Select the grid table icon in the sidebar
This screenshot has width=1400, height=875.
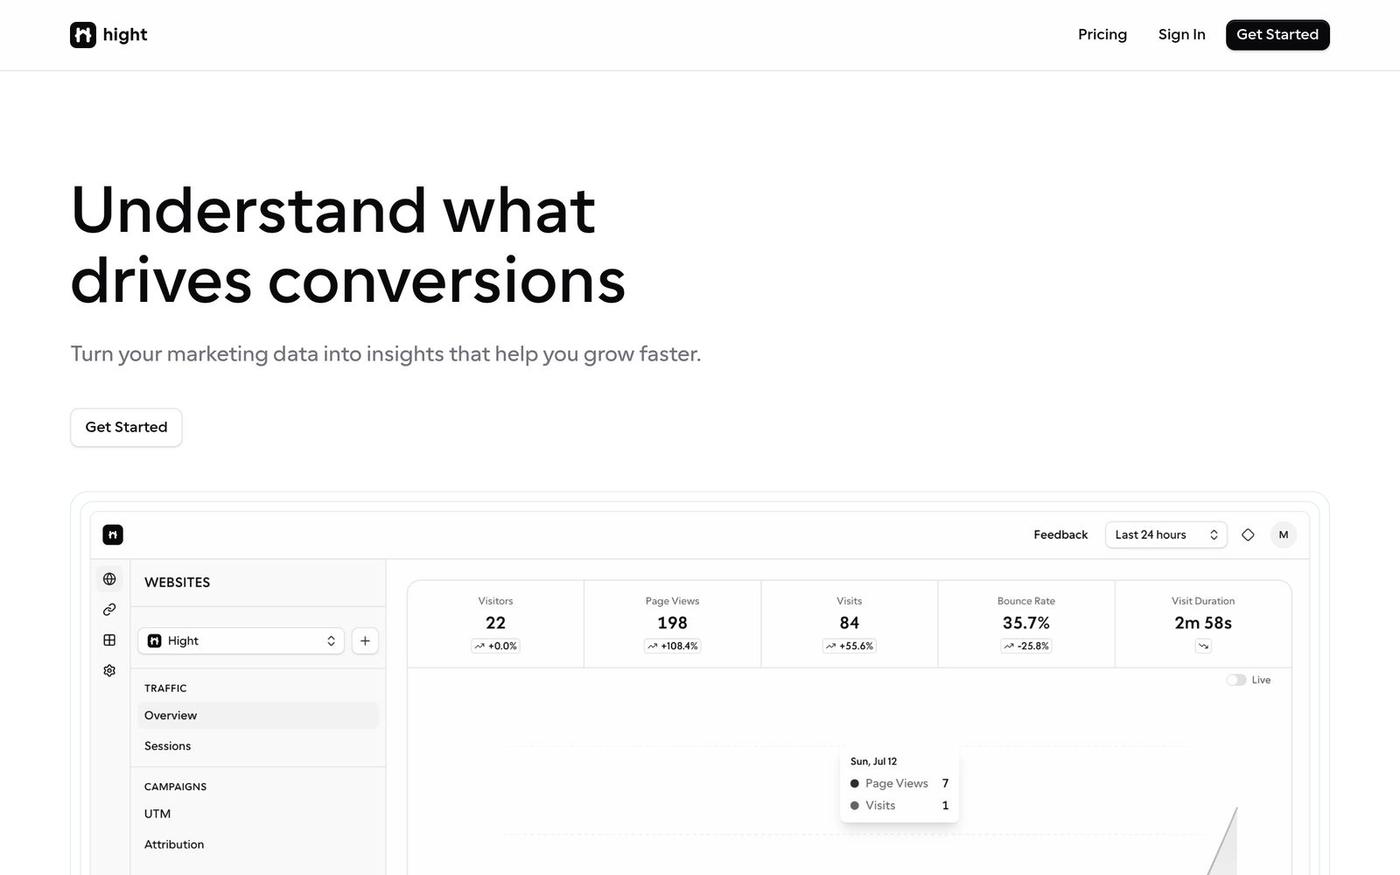[109, 640]
